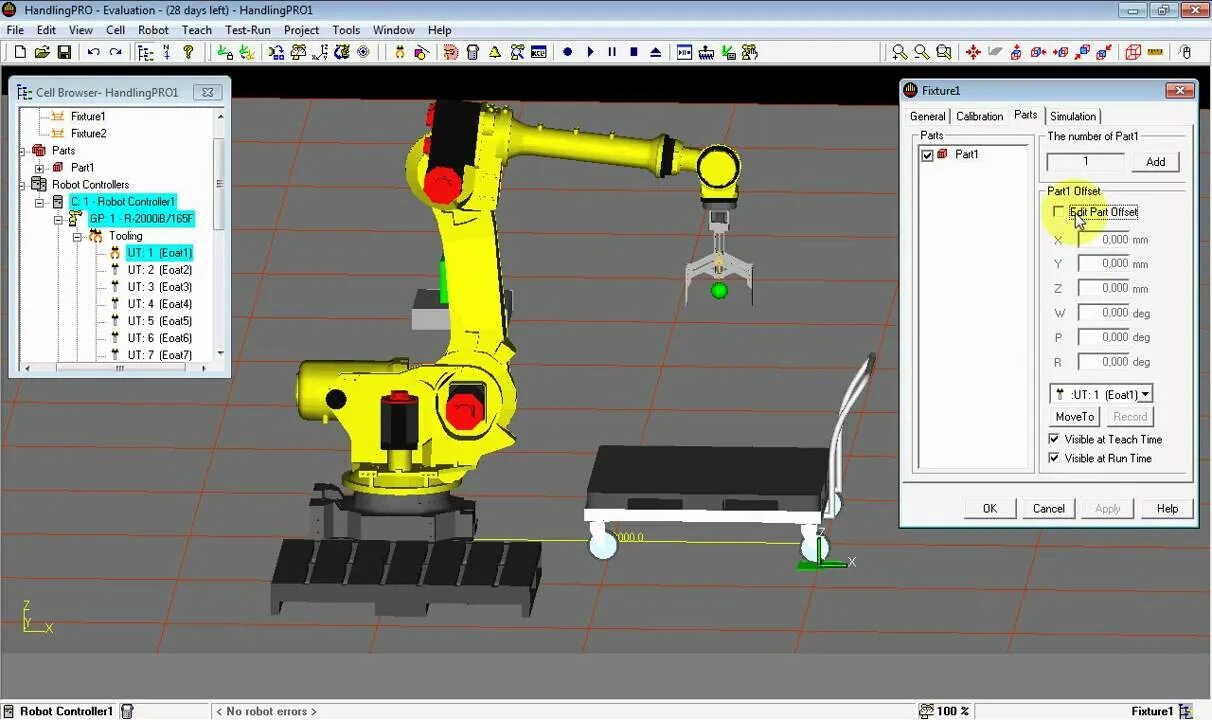
Task: Click the MoveTo button
Action: click(x=1074, y=417)
